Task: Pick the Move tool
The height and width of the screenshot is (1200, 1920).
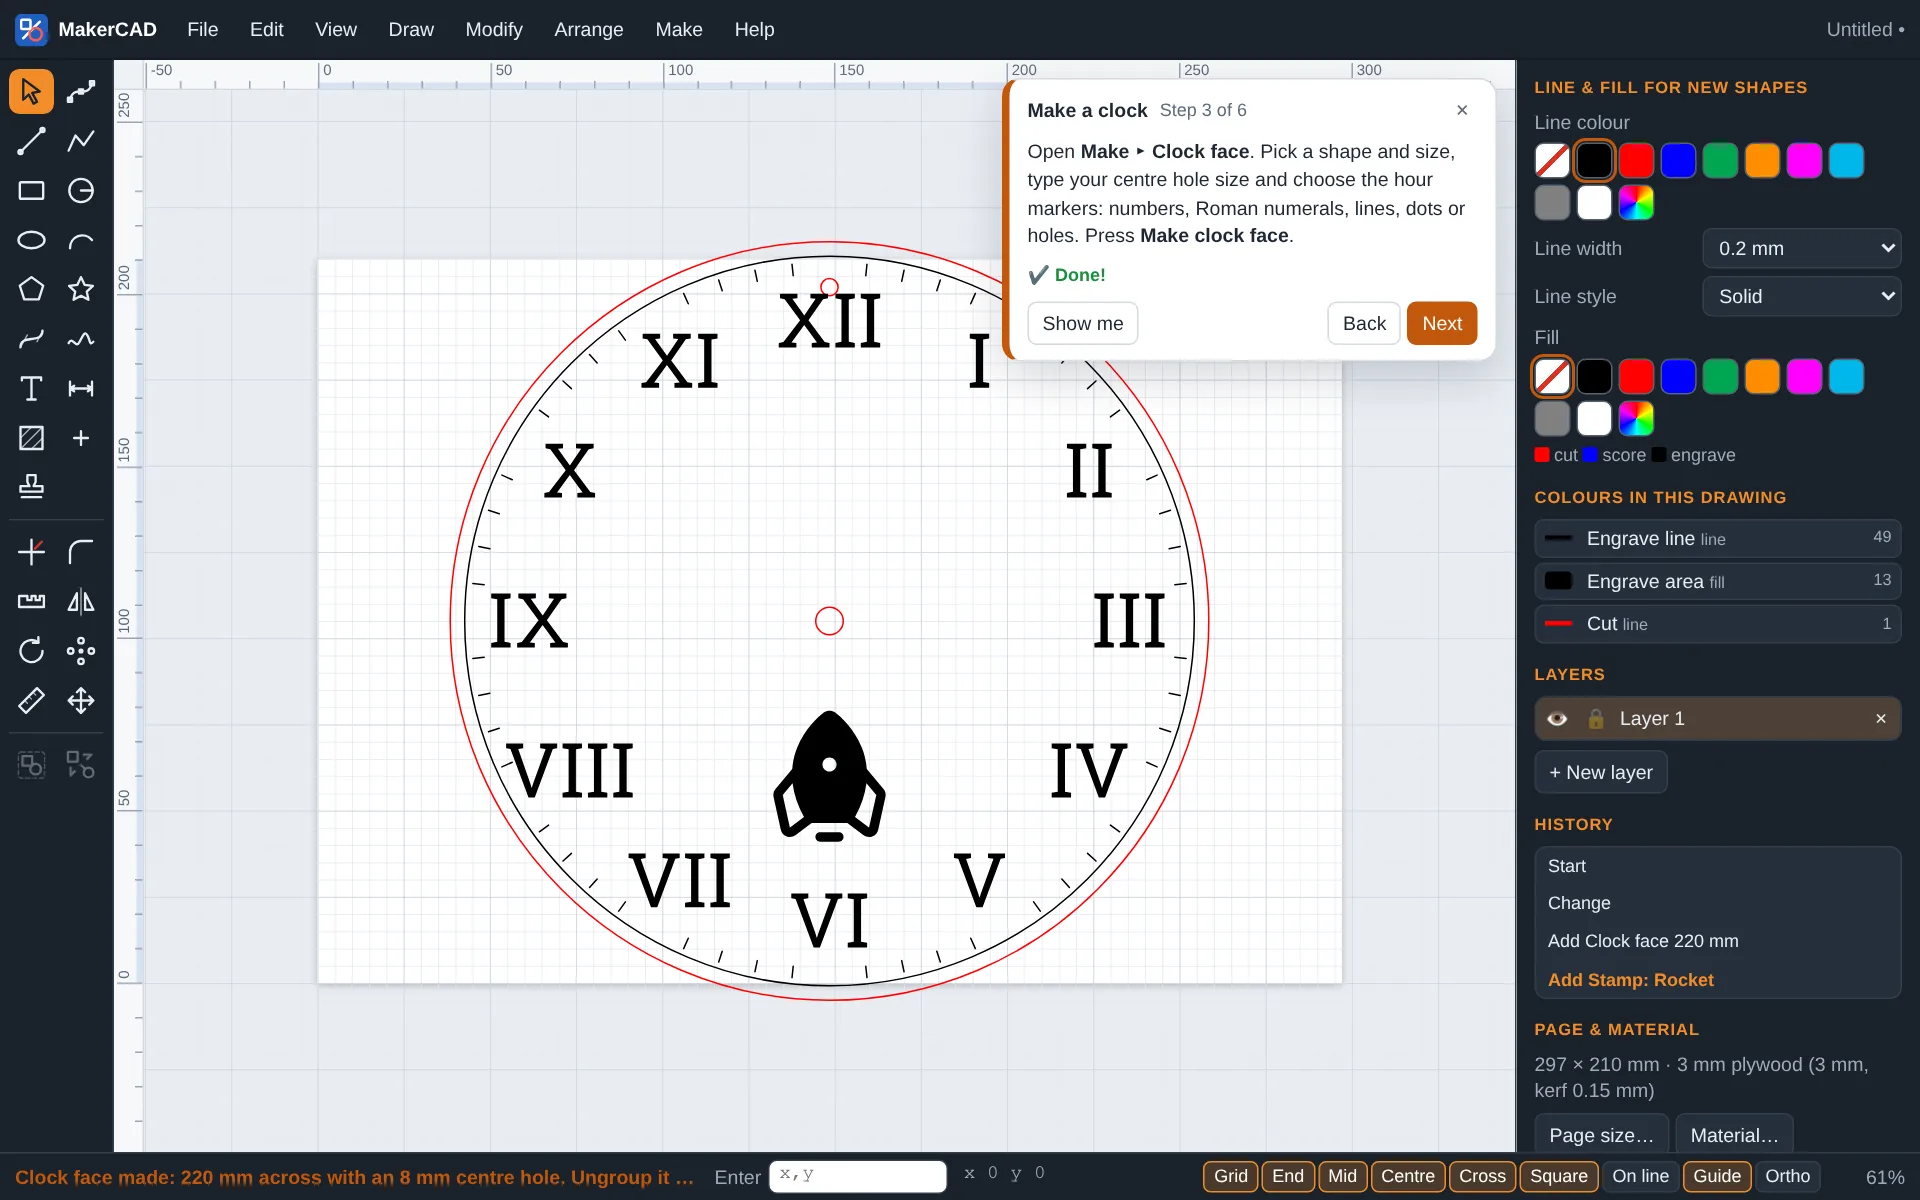Action: [81, 701]
